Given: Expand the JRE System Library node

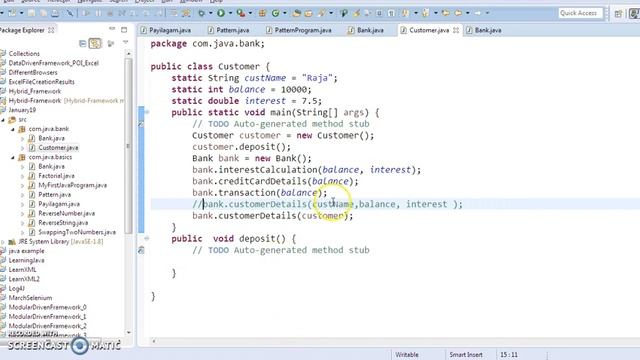Looking at the screenshot, I should 3,242.
